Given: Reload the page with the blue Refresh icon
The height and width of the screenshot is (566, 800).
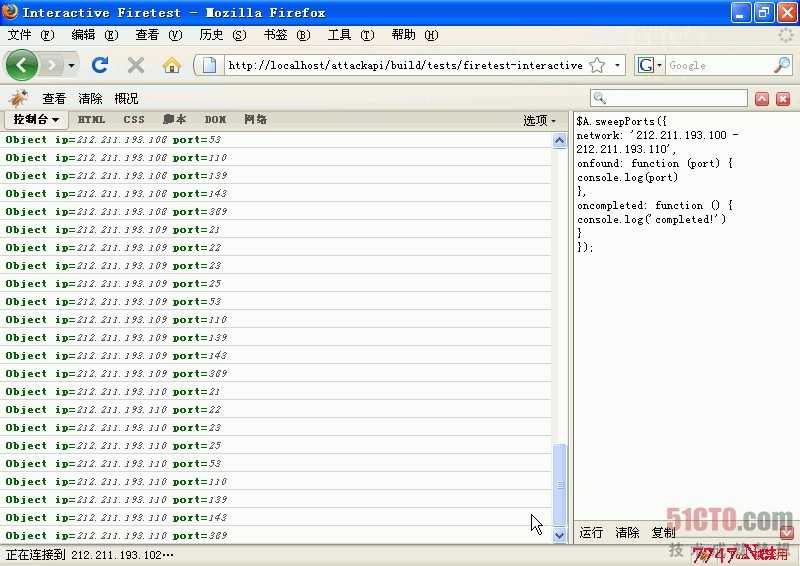Looking at the screenshot, I should (x=100, y=65).
